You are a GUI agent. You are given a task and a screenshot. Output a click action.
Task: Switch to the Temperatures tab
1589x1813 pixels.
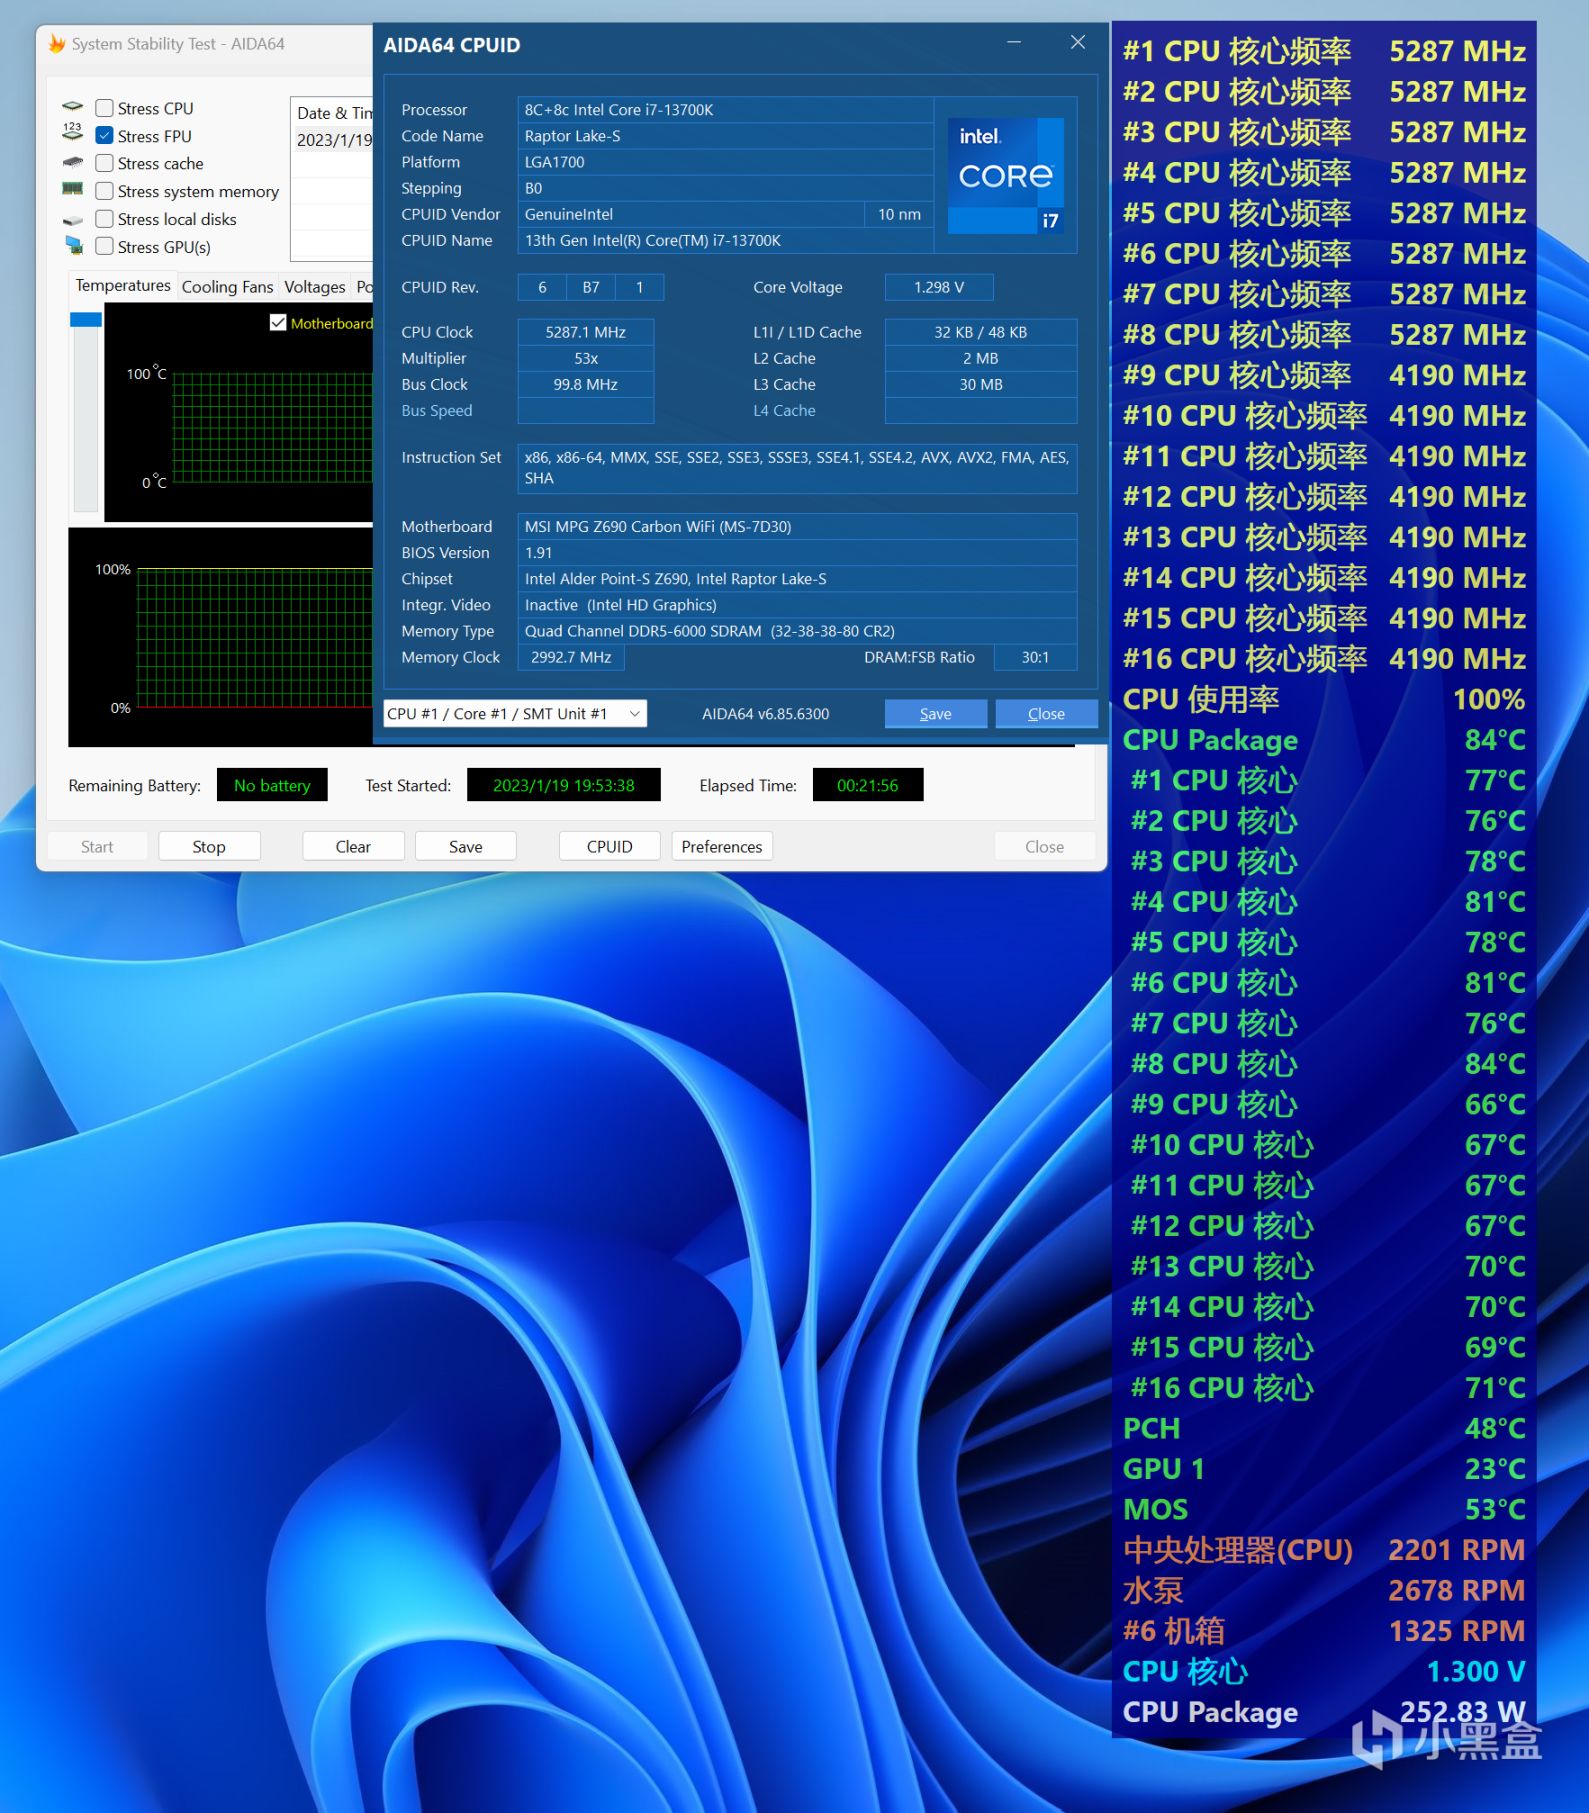click(x=123, y=286)
